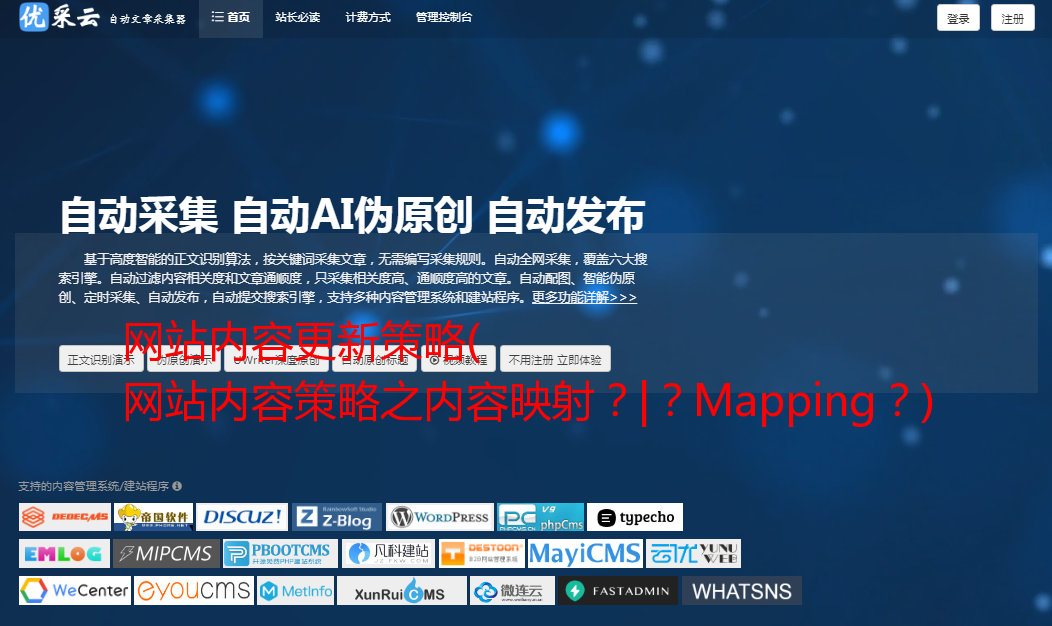Play the 视频教程 button

click(458, 359)
